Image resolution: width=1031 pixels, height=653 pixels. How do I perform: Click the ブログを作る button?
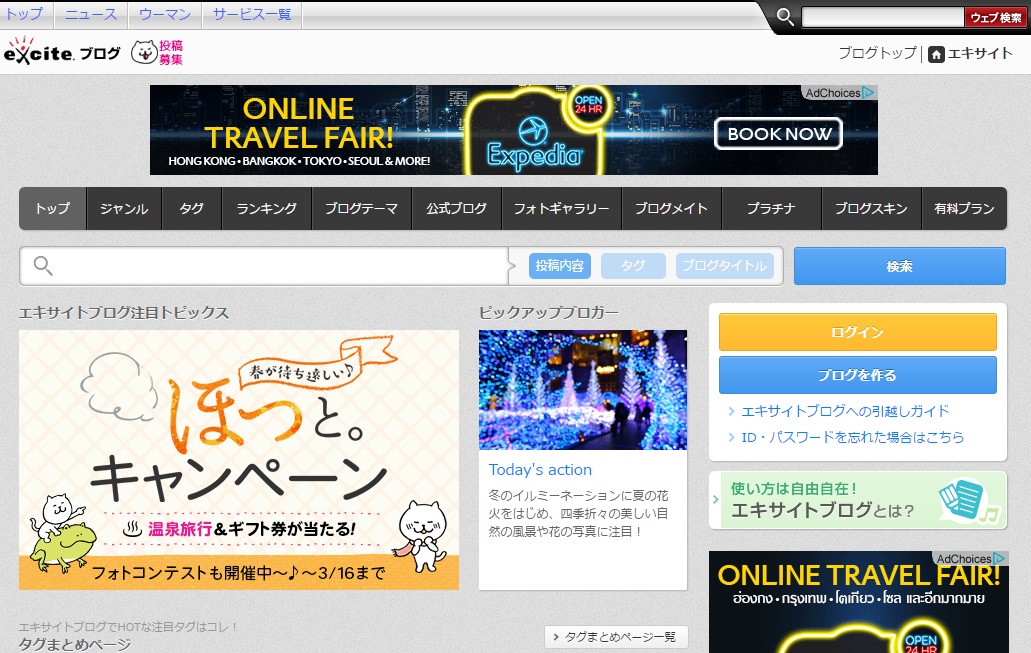click(x=857, y=375)
